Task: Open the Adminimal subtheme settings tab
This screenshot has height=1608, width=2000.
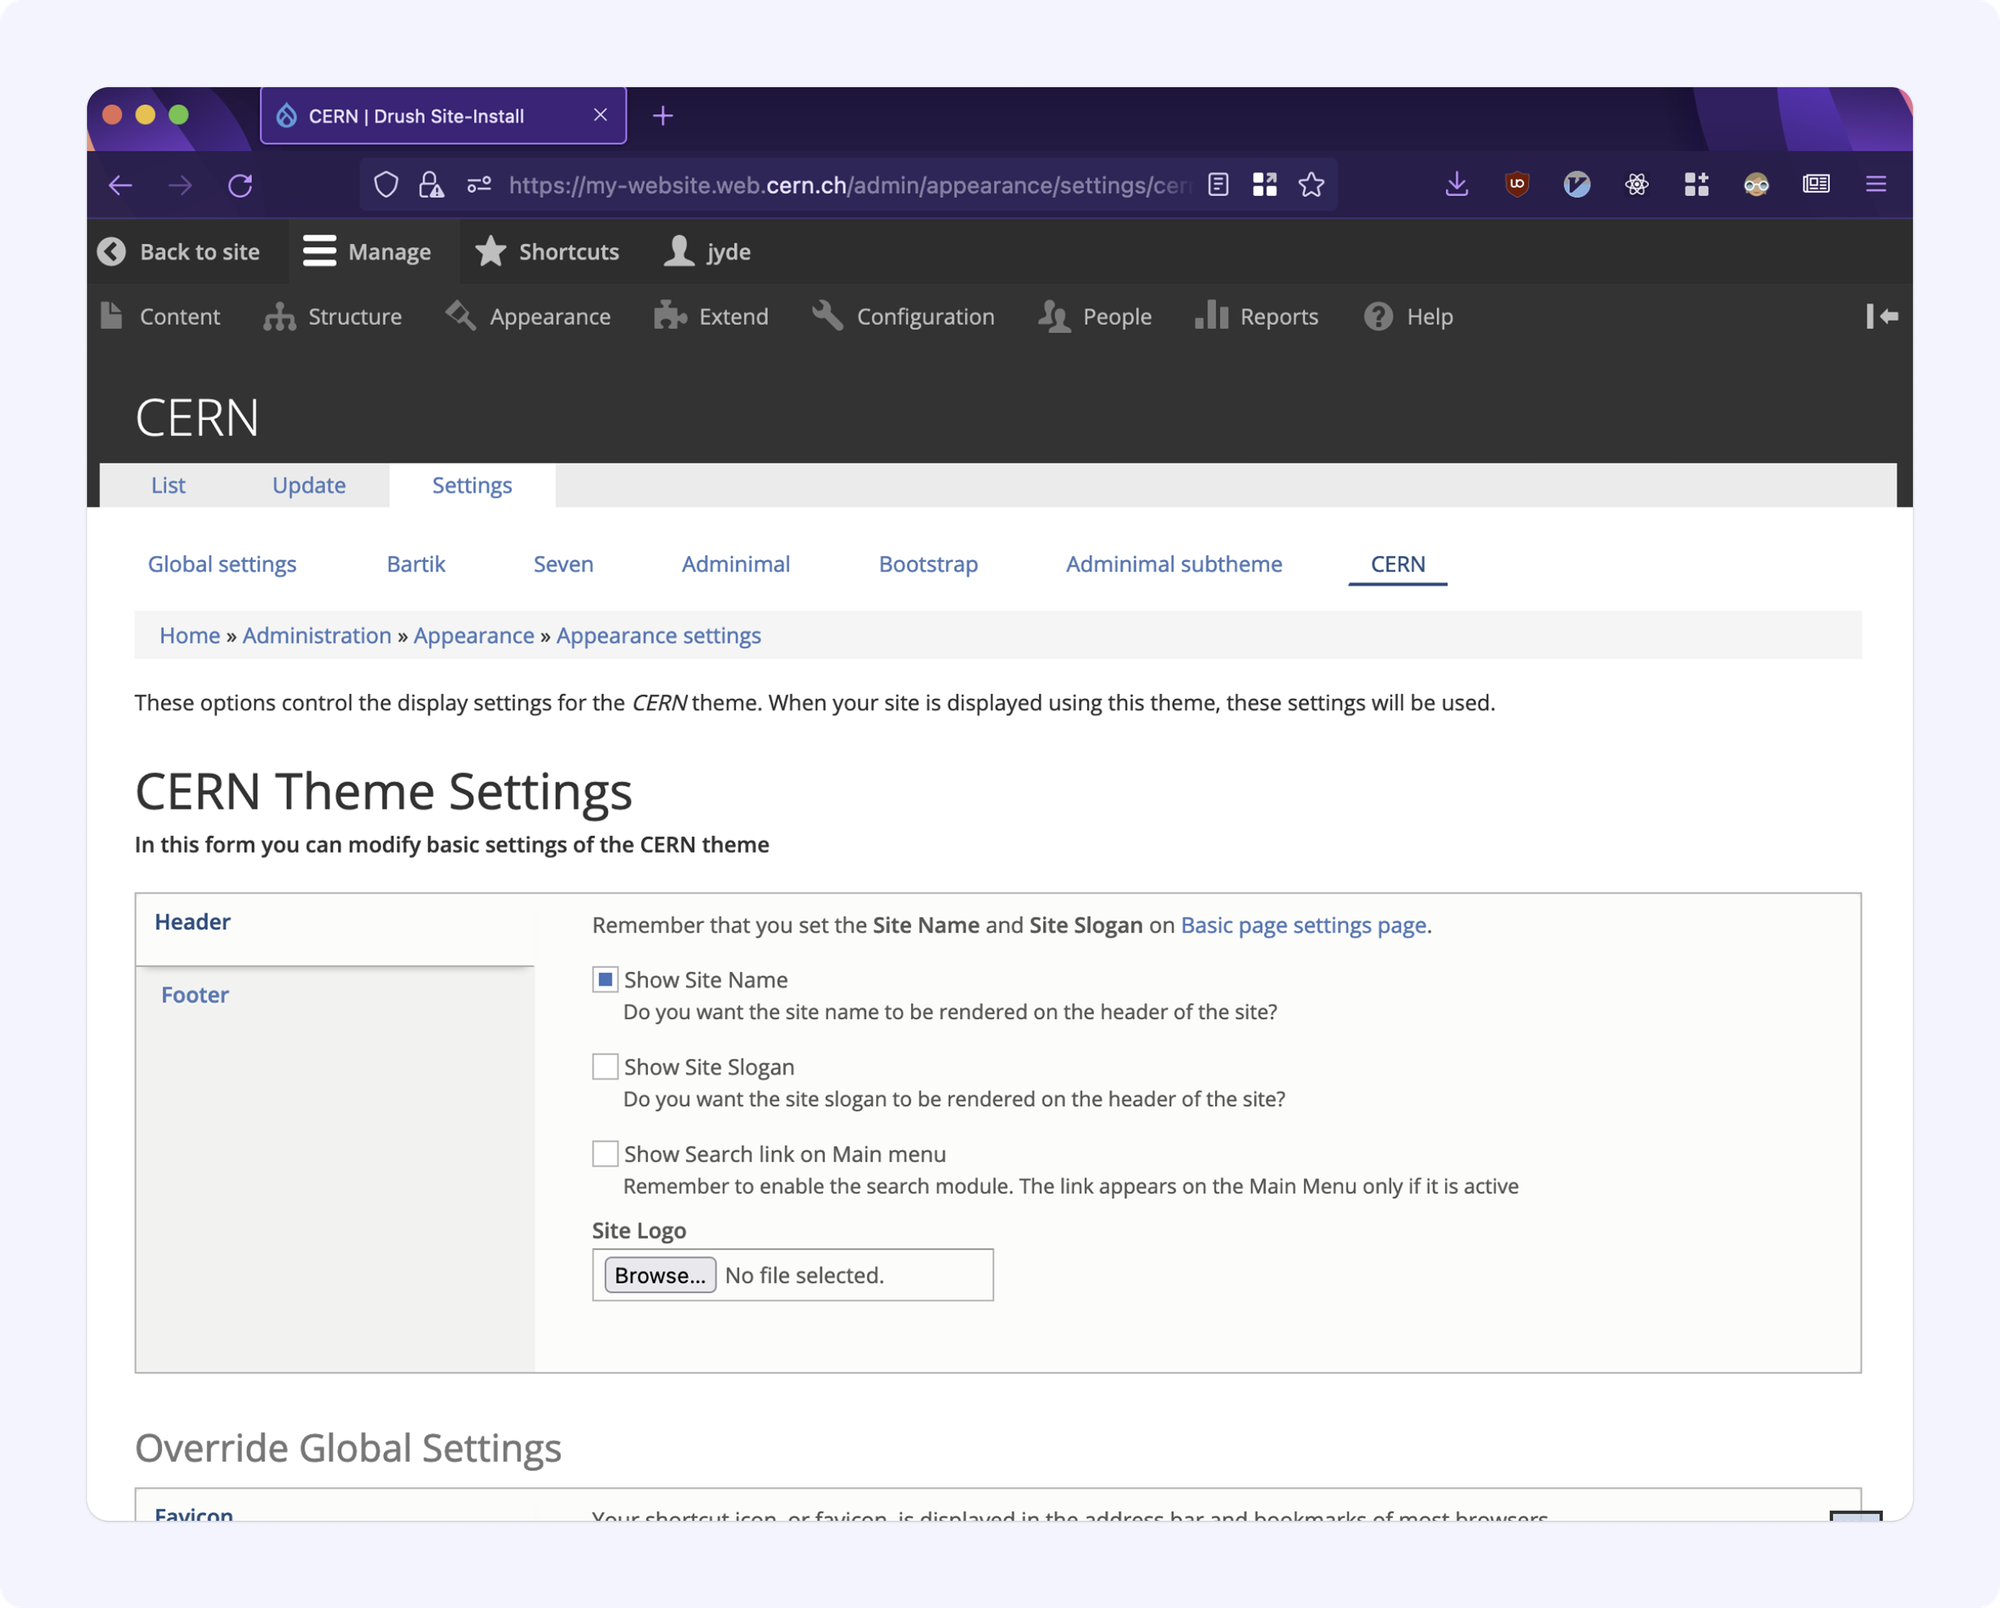Action: 1173,564
